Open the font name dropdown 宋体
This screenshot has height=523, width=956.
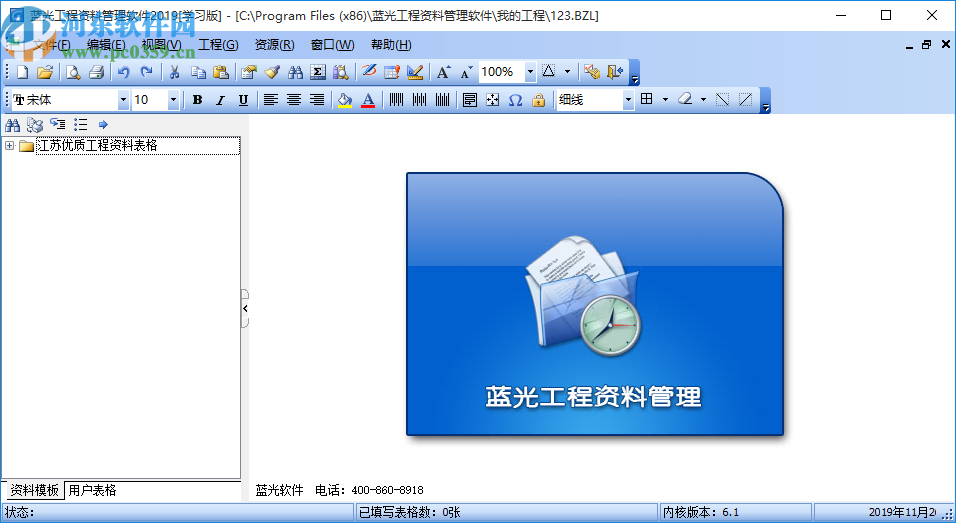123,99
